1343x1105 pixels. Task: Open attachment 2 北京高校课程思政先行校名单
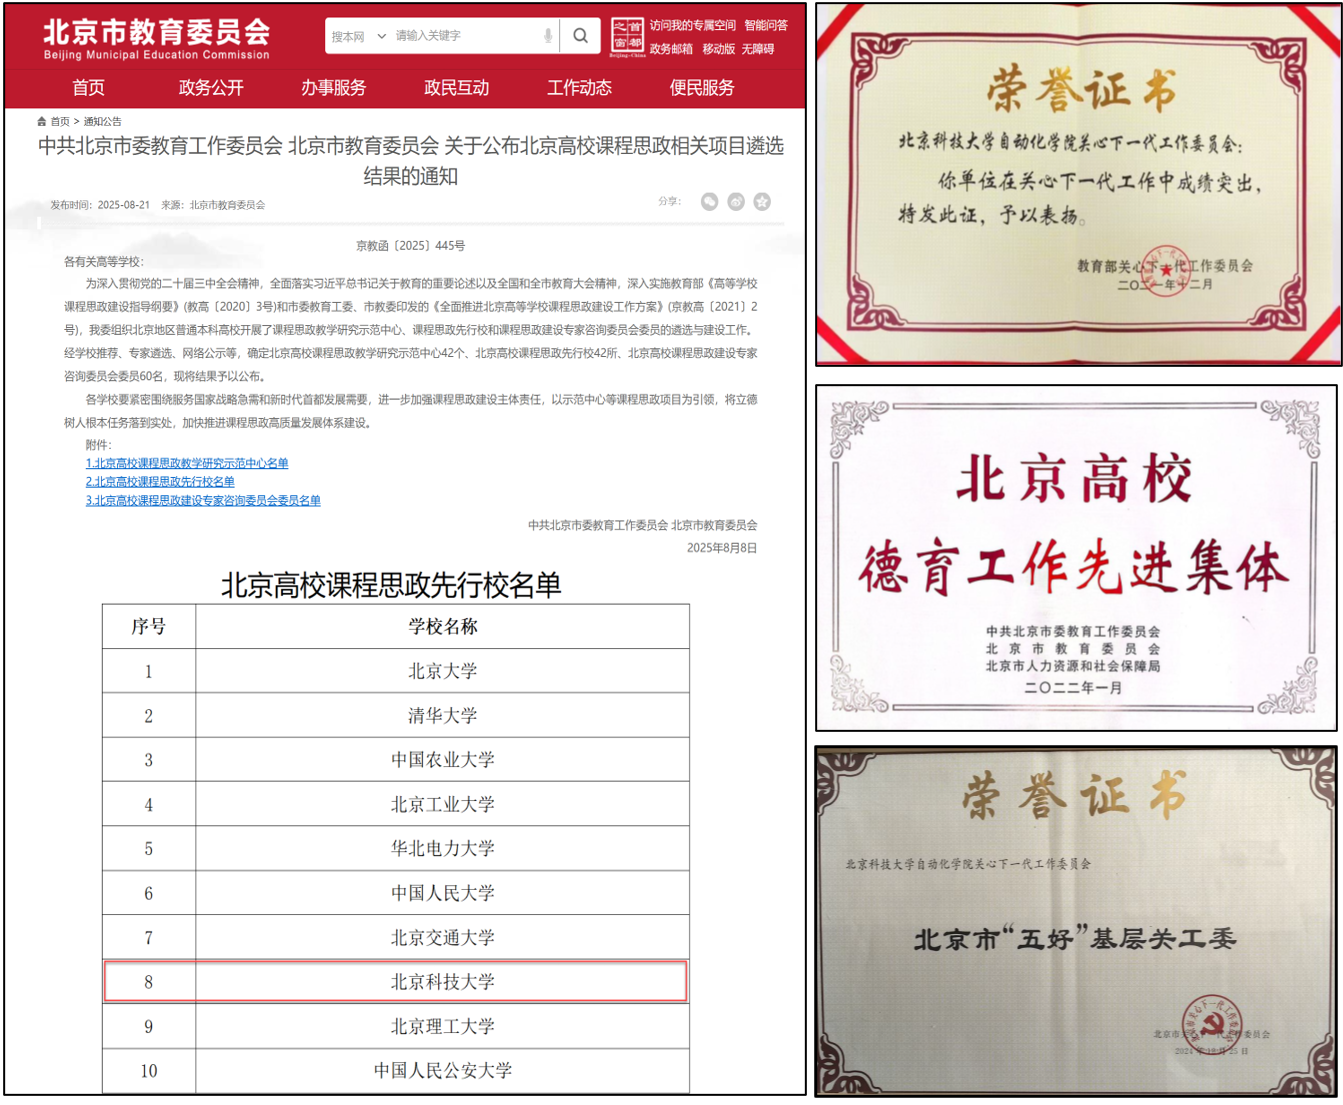tap(160, 480)
